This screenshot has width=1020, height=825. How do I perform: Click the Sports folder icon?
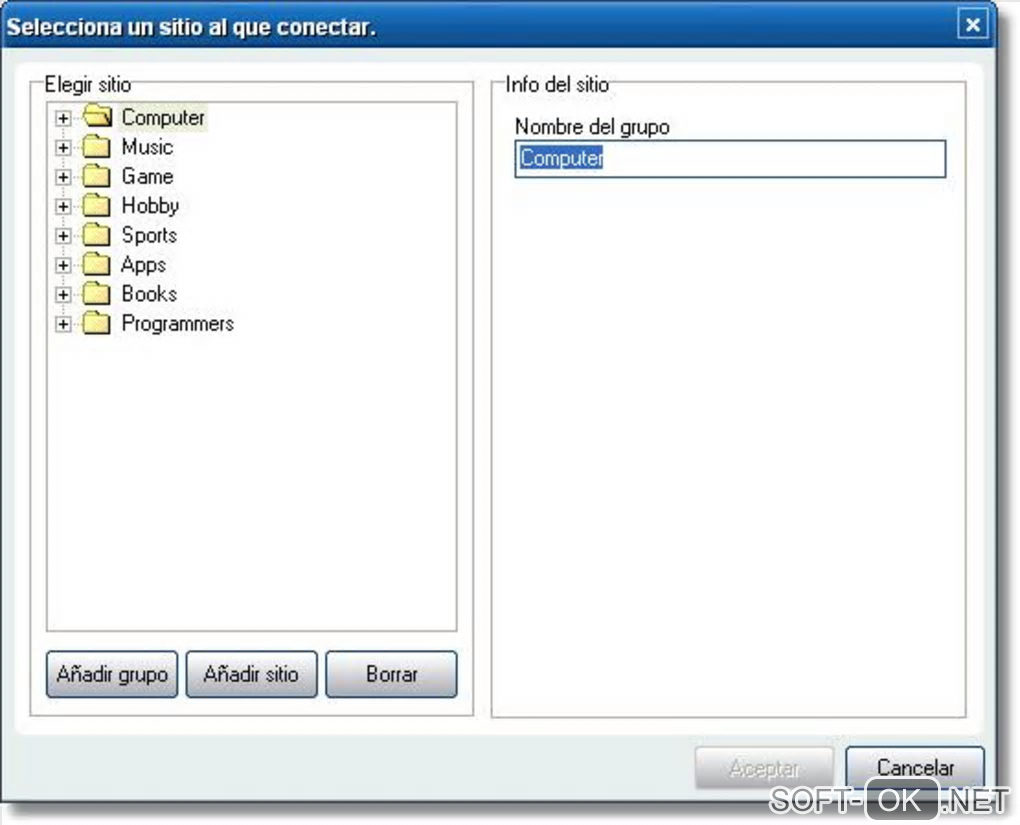[97, 235]
